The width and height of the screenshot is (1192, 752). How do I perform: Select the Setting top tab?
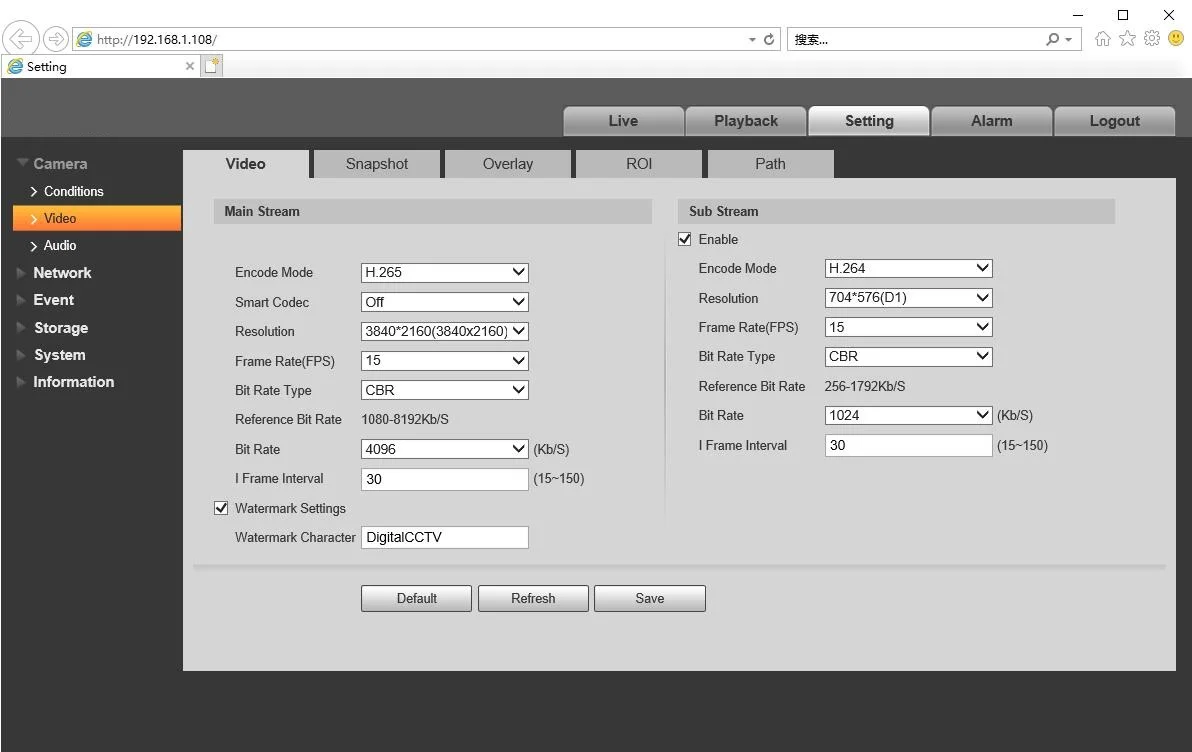point(869,121)
